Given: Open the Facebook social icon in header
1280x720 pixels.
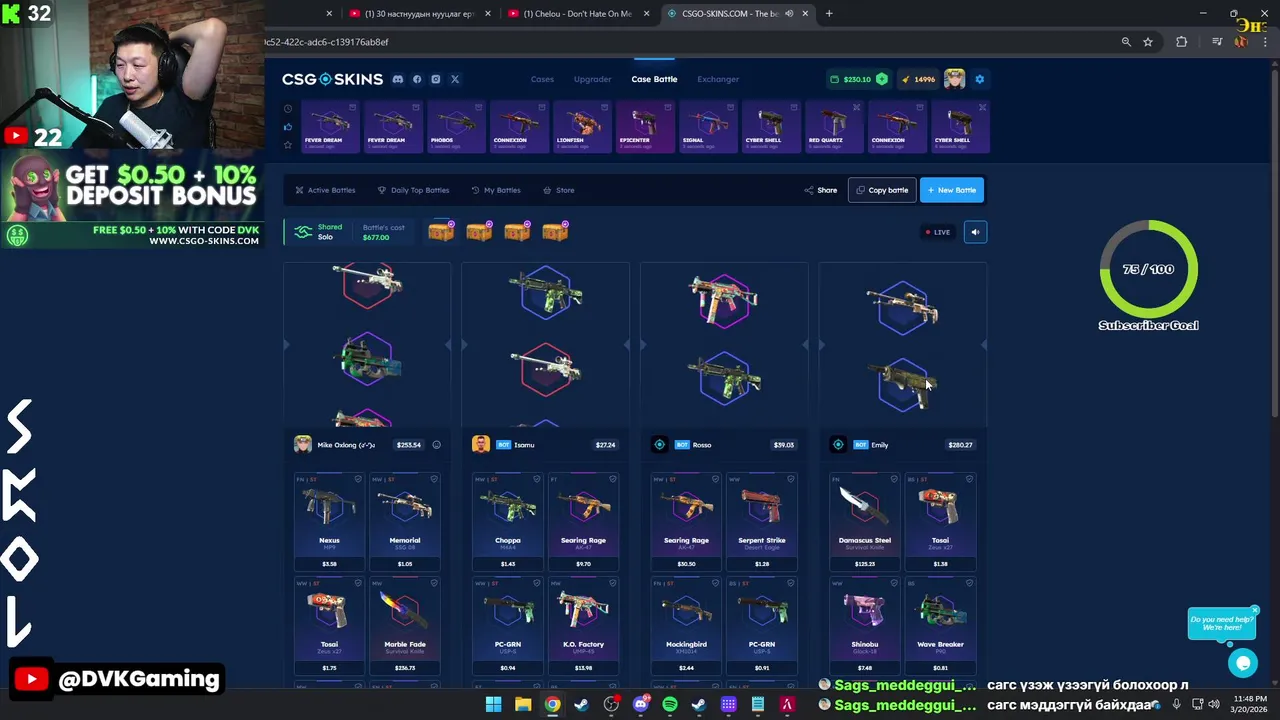Looking at the screenshot, I should click(417, 79).
